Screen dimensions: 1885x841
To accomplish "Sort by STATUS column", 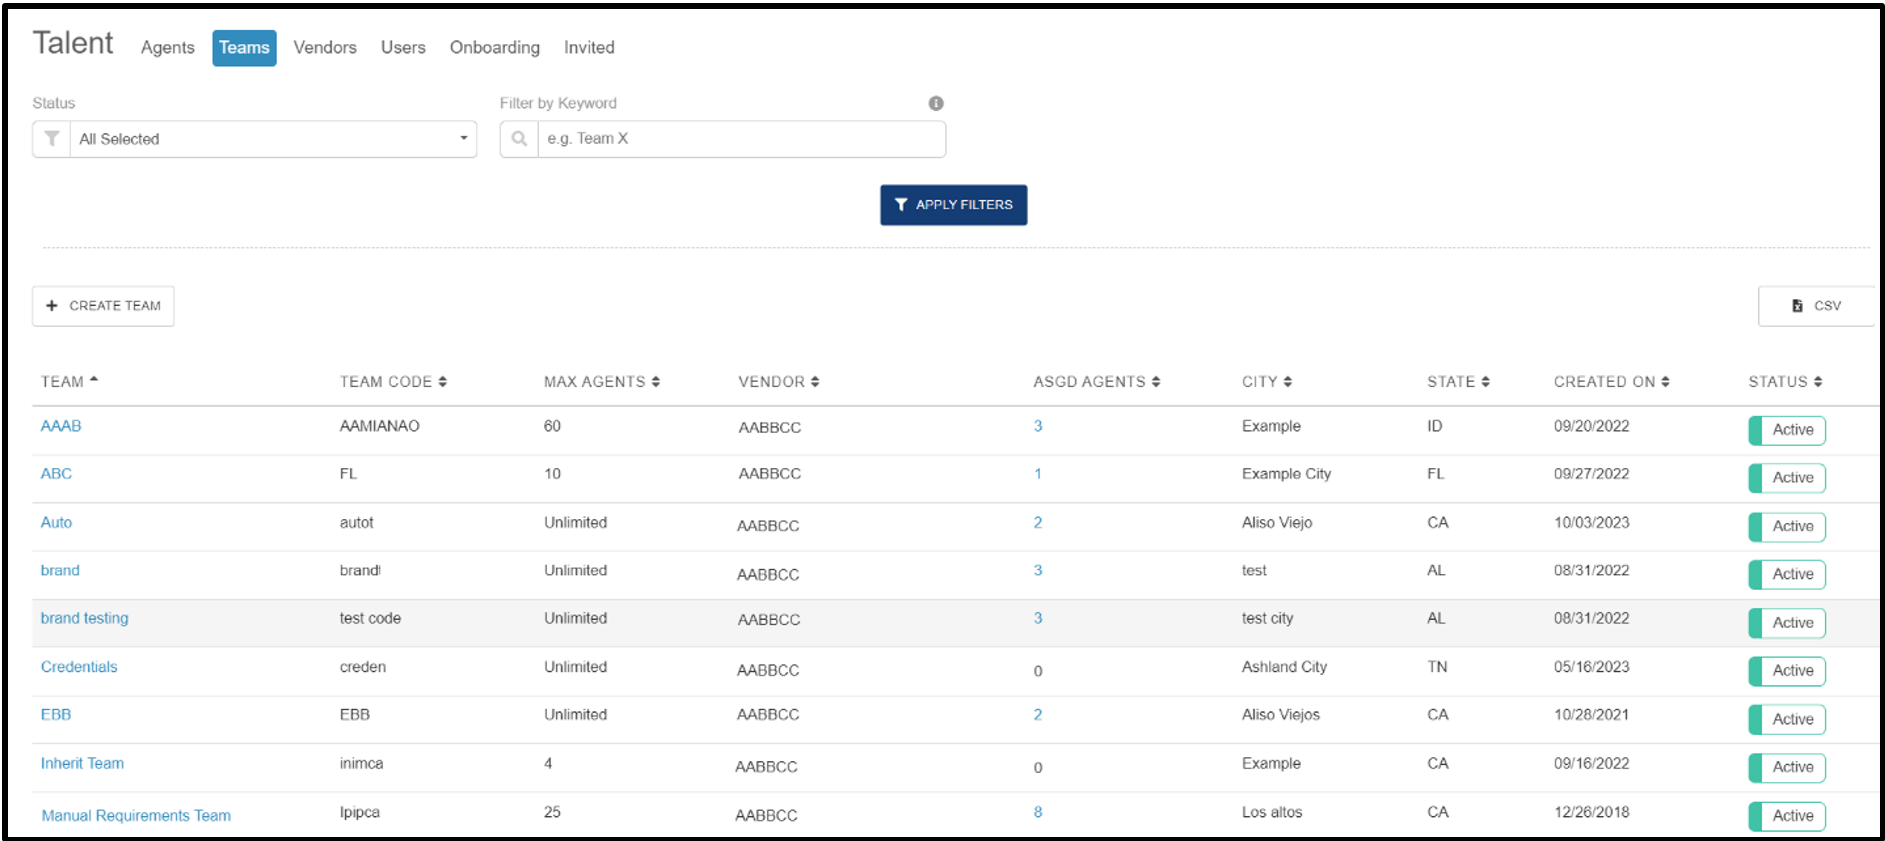I will [1785, 382].
